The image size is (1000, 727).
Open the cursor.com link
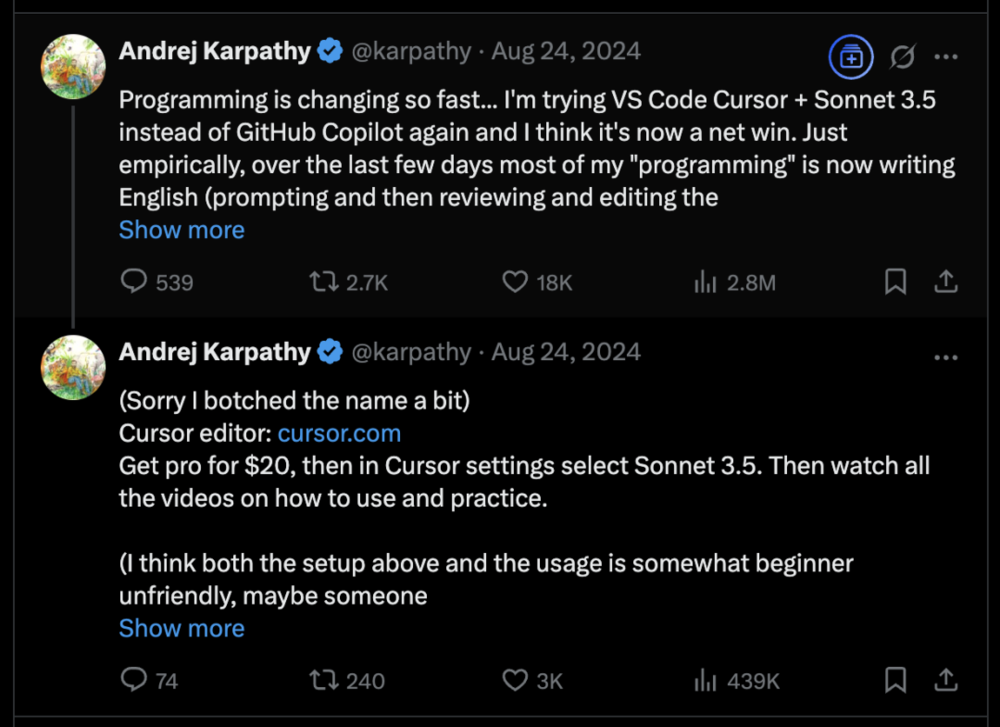click(339, 434)
